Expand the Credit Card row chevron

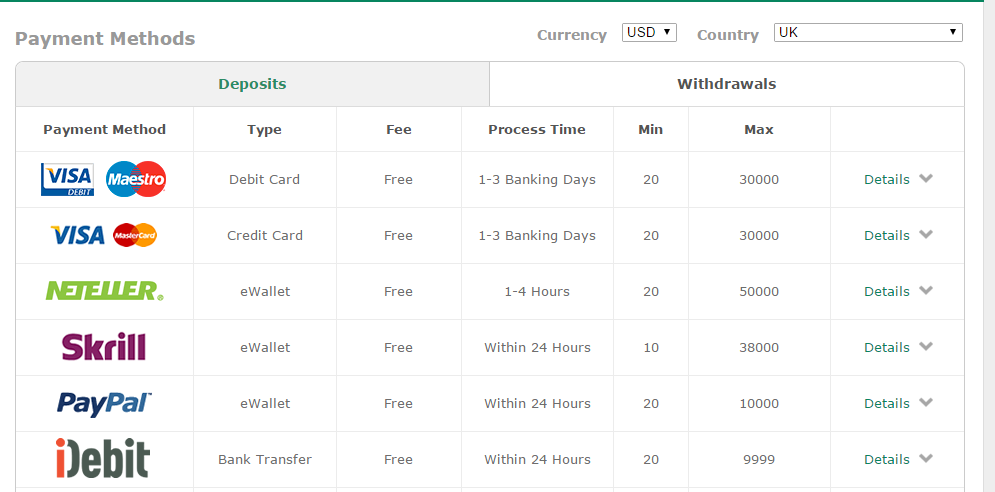(926, 235)
